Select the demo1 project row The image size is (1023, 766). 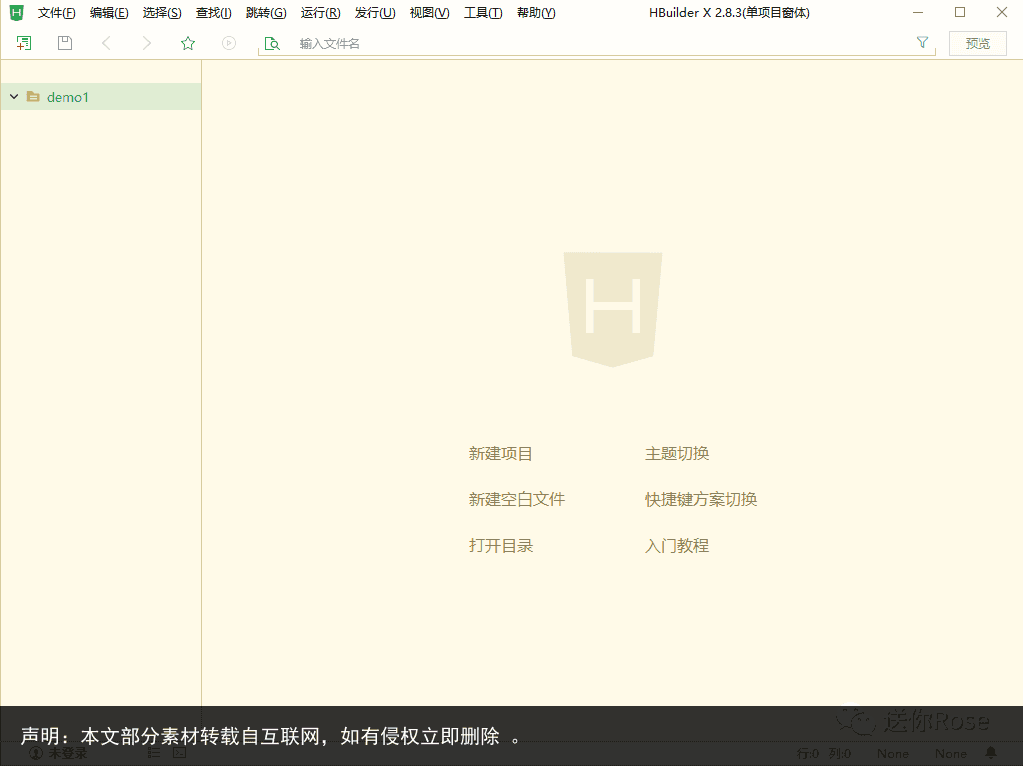point(100,97)
